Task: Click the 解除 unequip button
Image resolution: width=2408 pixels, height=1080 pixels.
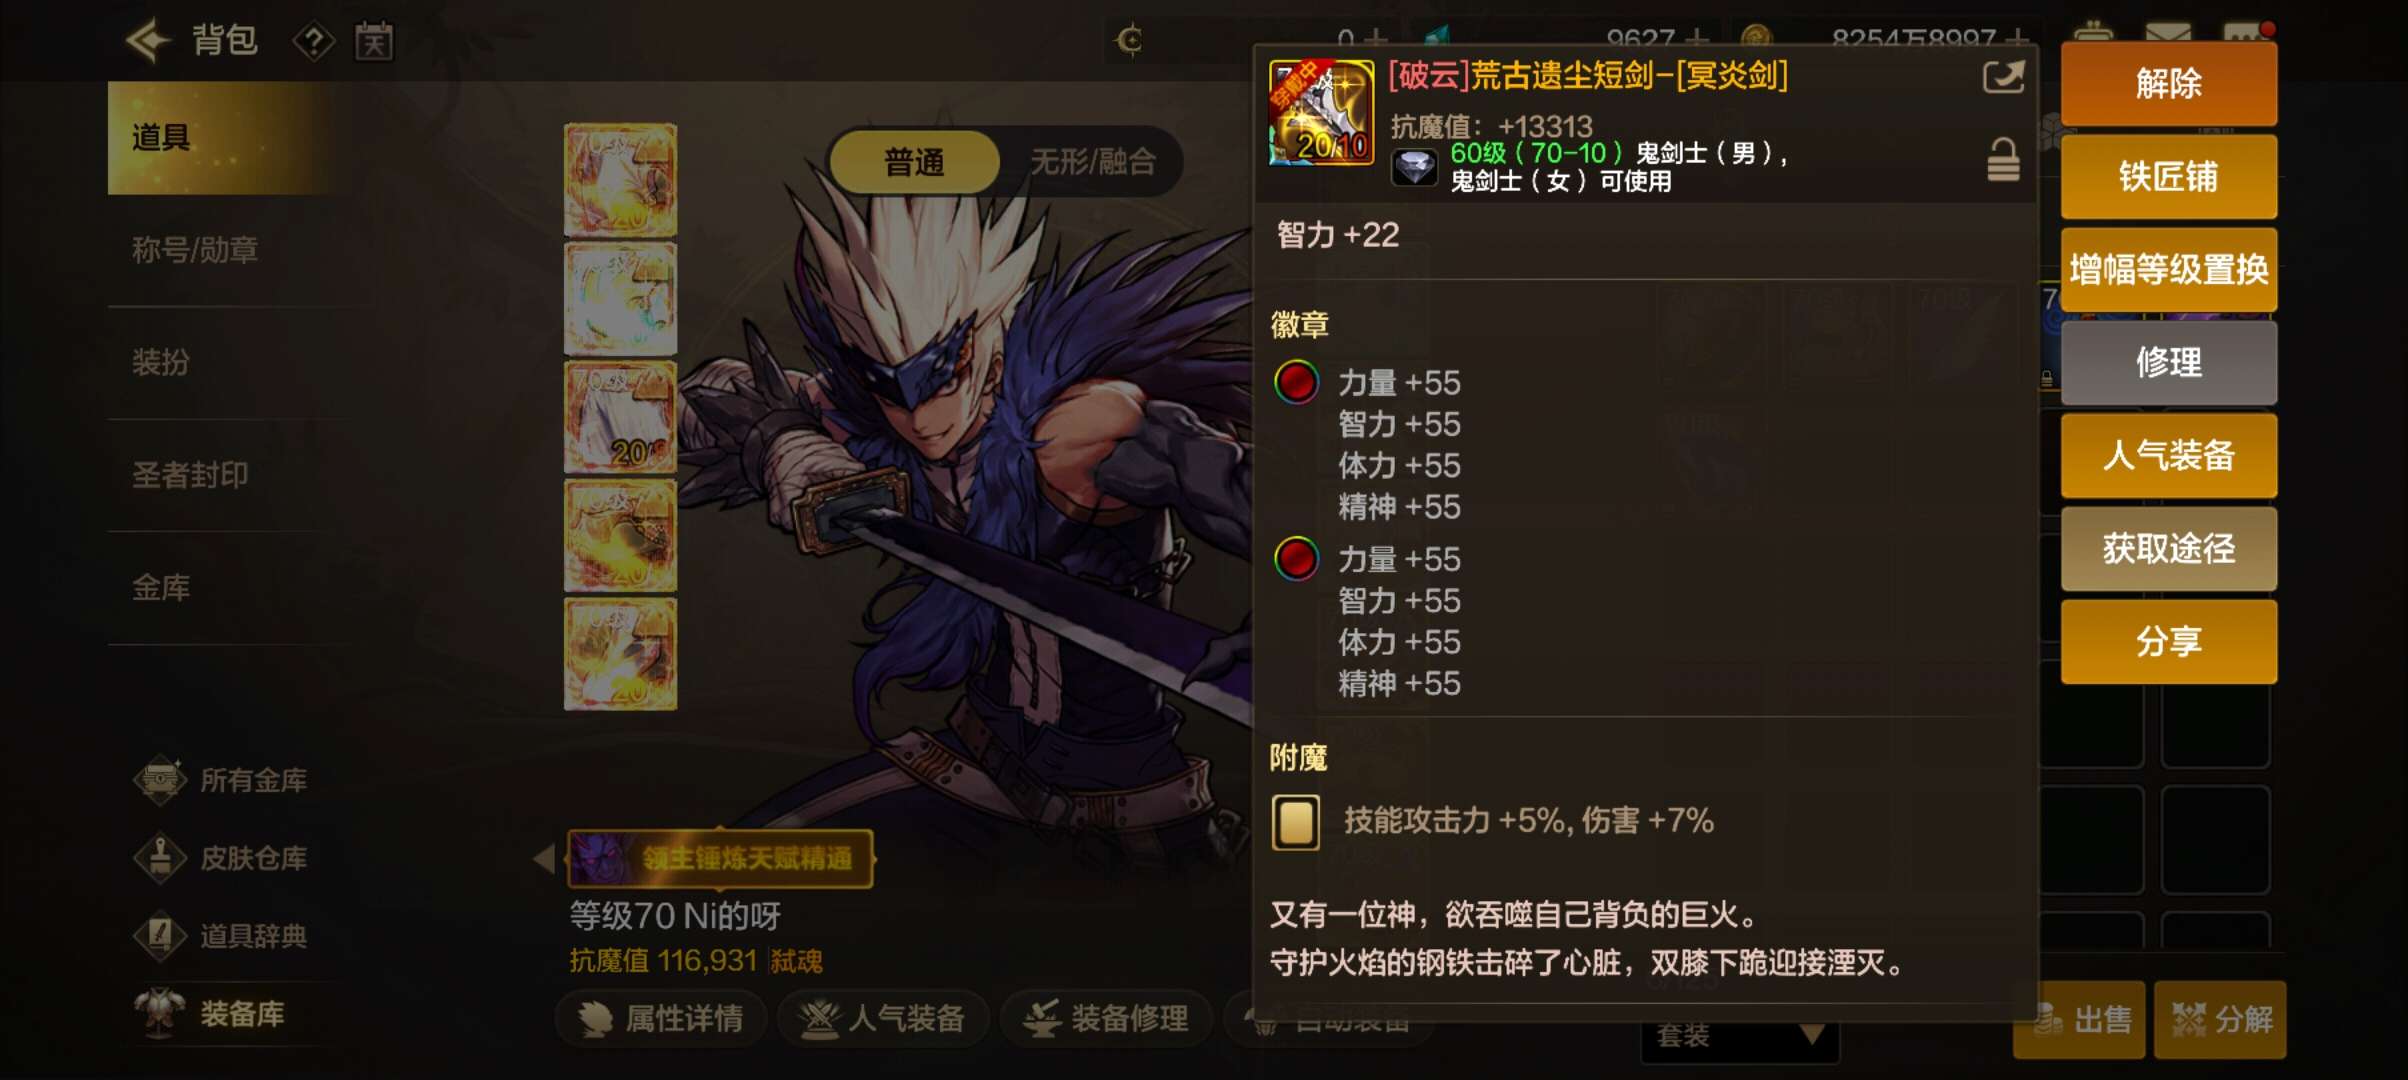Action: click(2168, 84)
